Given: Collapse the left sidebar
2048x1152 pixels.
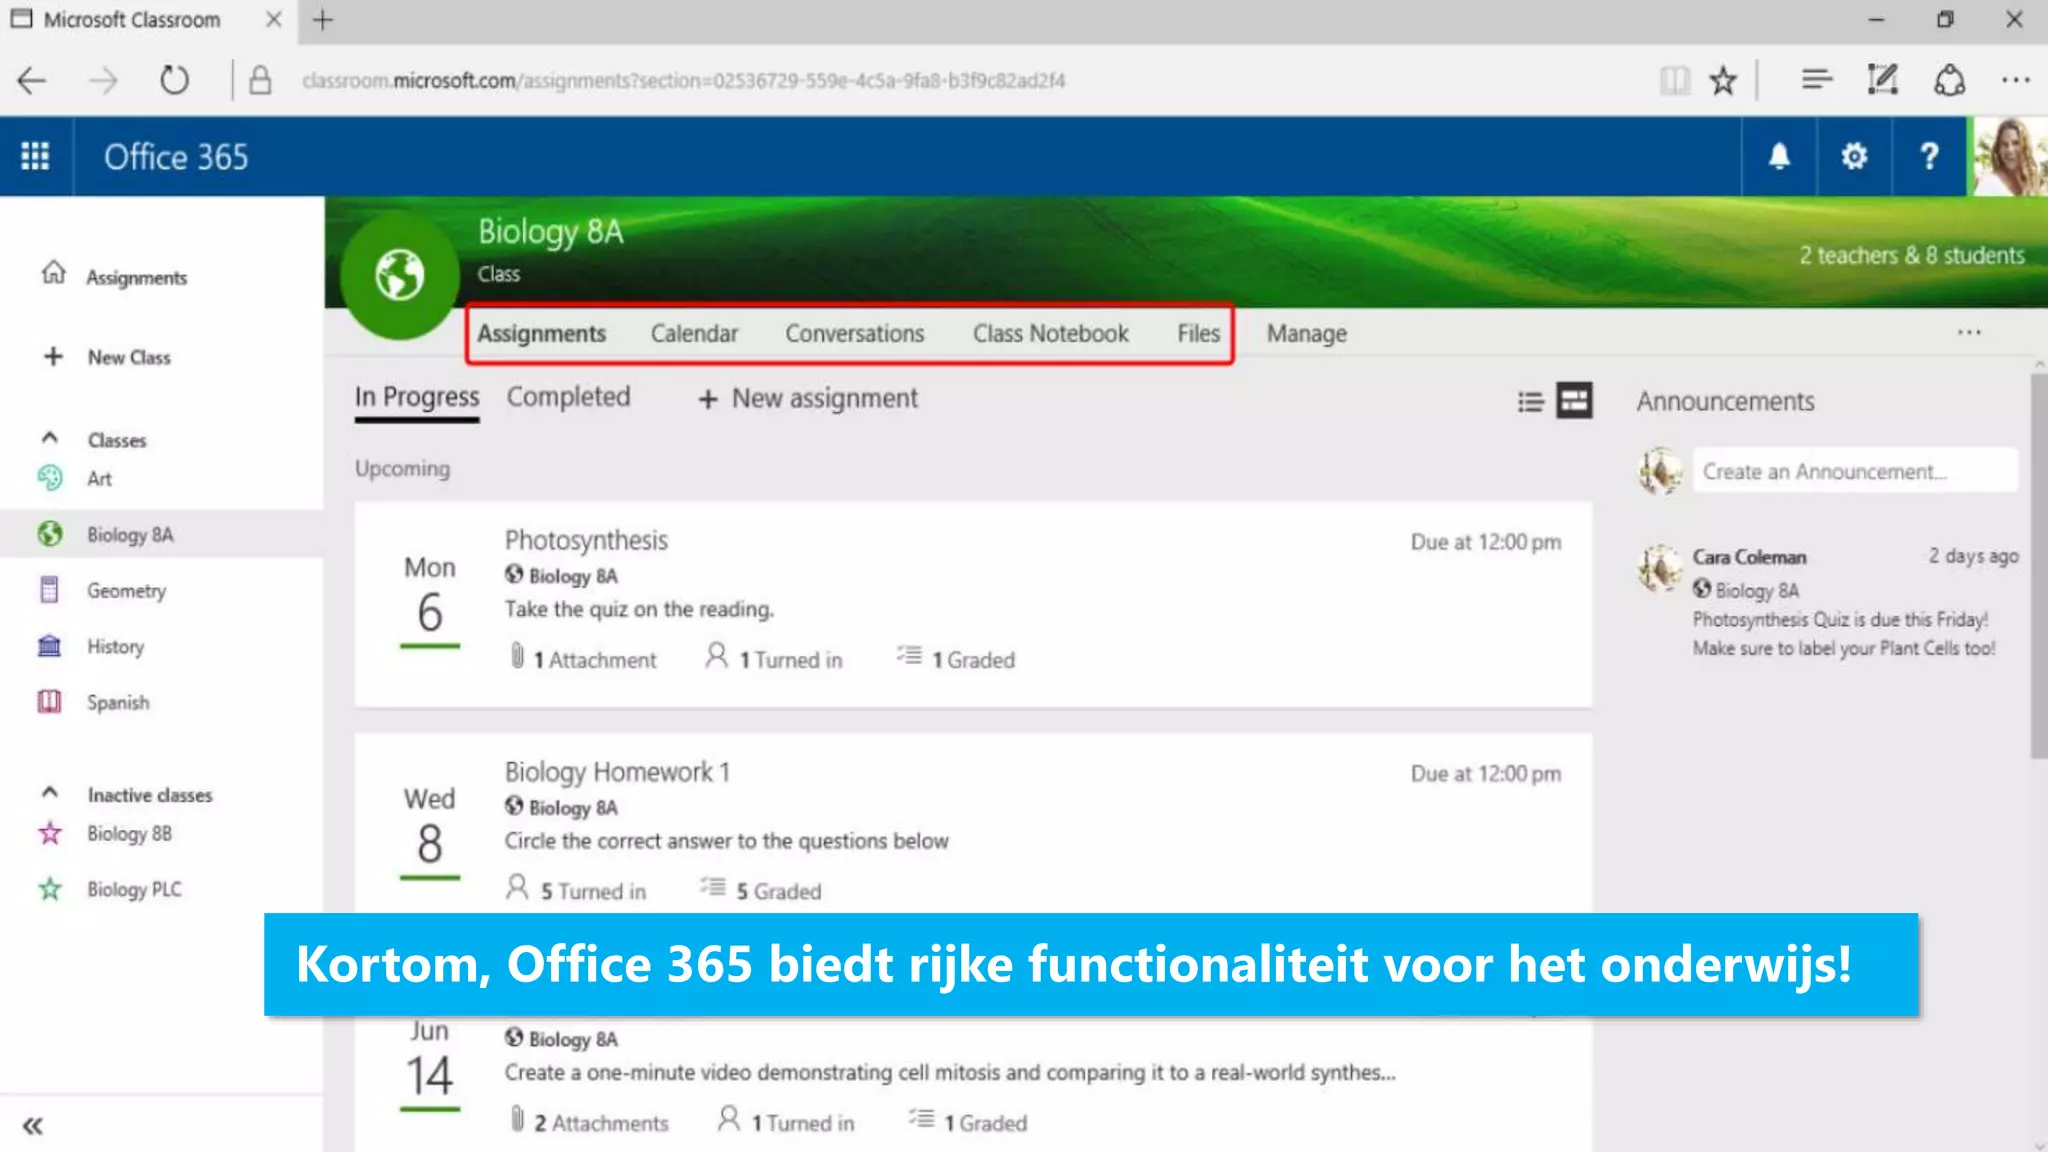Looking at the screenshot, I should tap(33, 1125).
